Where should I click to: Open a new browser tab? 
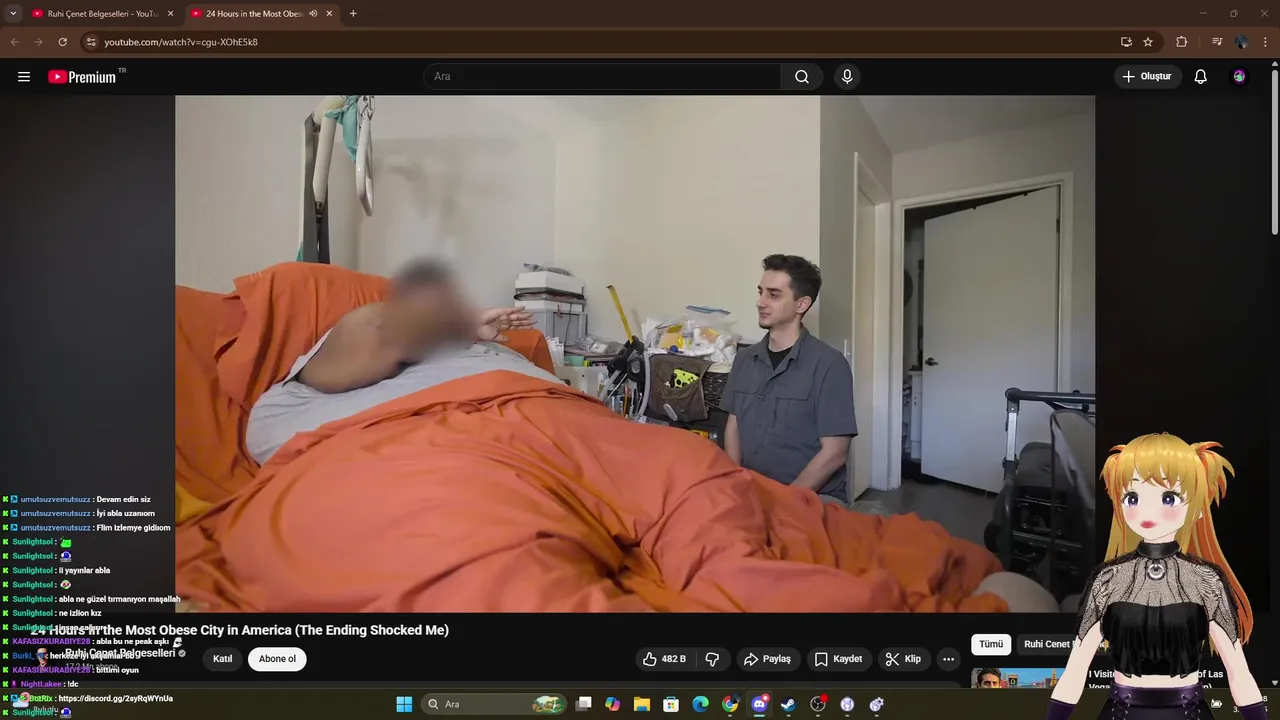point(353,14)
